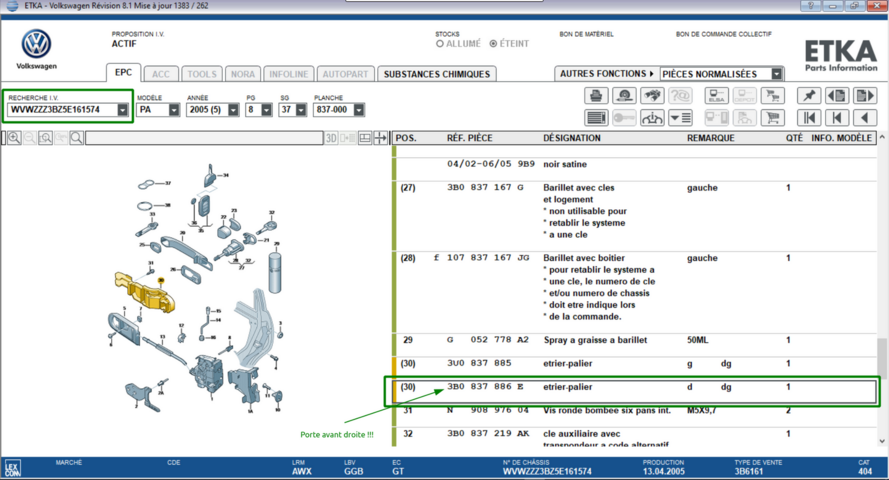Open the SG dropdown
The width and height of the screenshot is (889, 480).
click(301, 110)
